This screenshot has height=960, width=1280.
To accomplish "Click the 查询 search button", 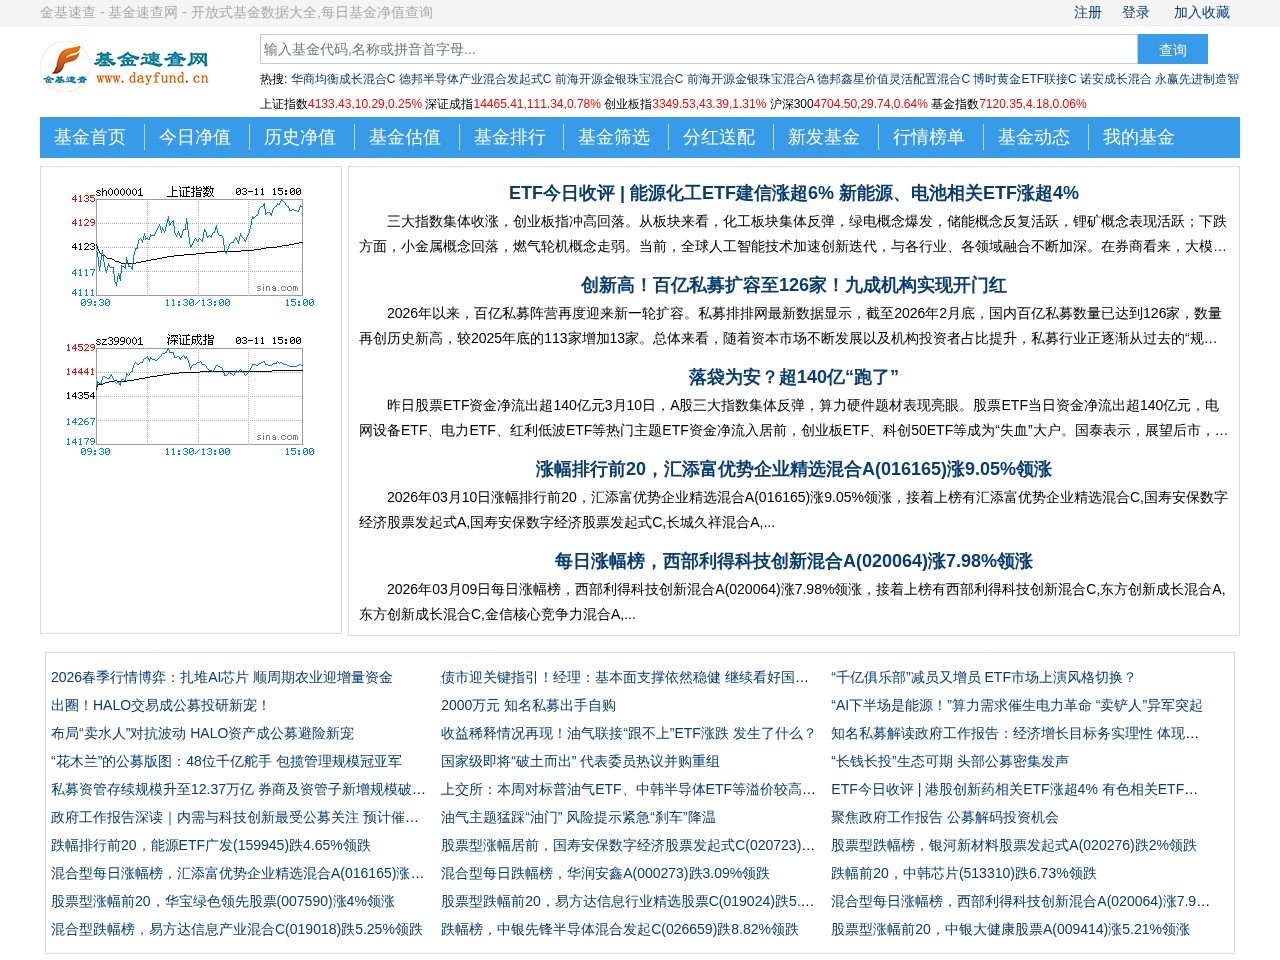I will click(x=1172, y=48).
